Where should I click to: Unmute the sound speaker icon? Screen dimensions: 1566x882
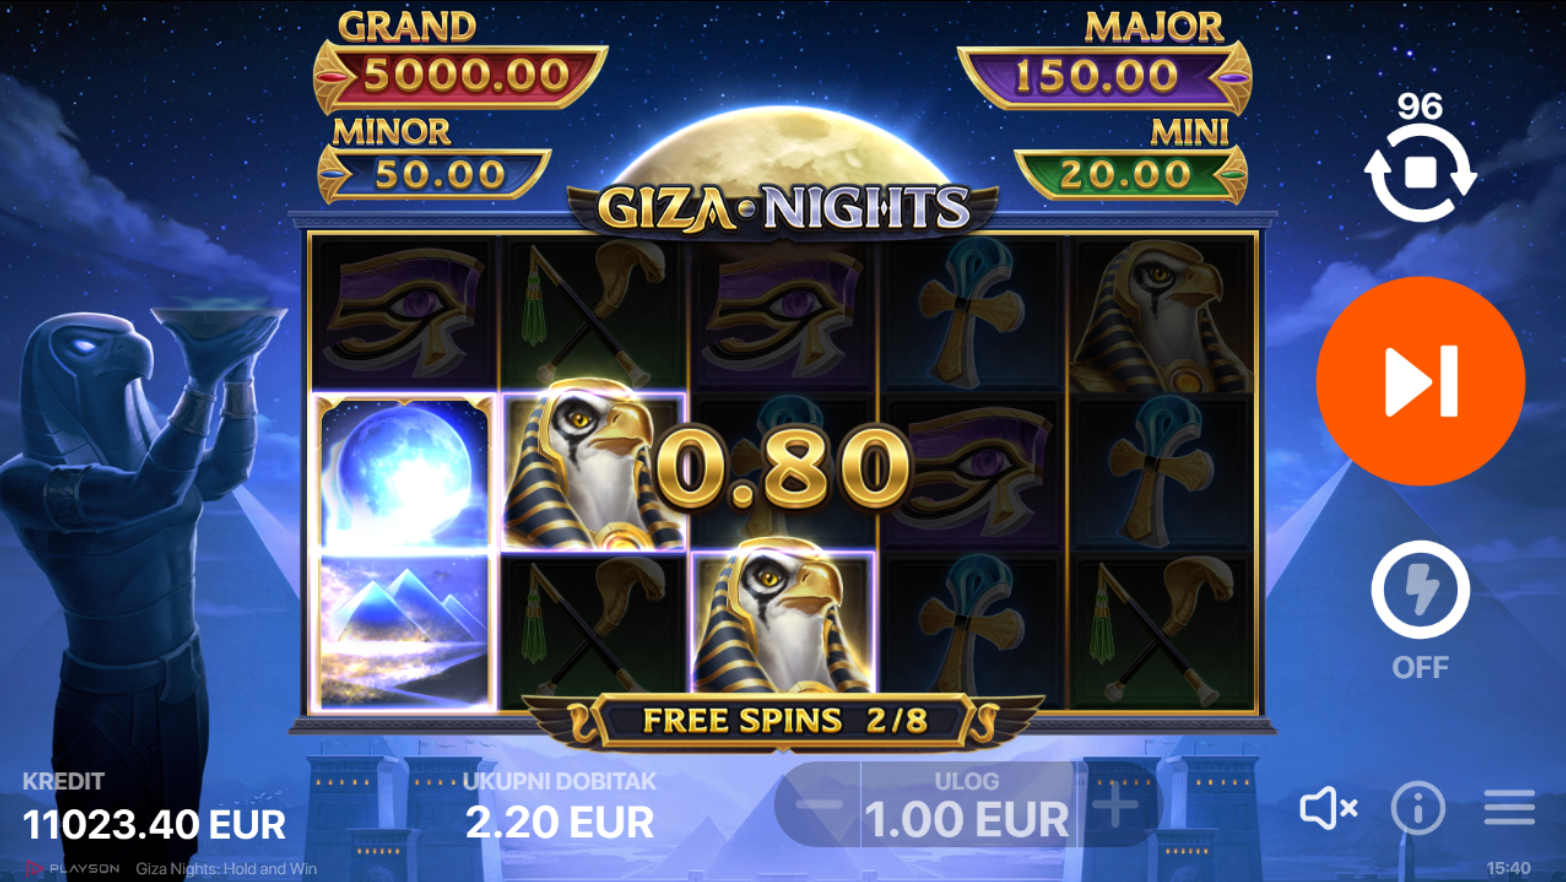pos(1328,807)
